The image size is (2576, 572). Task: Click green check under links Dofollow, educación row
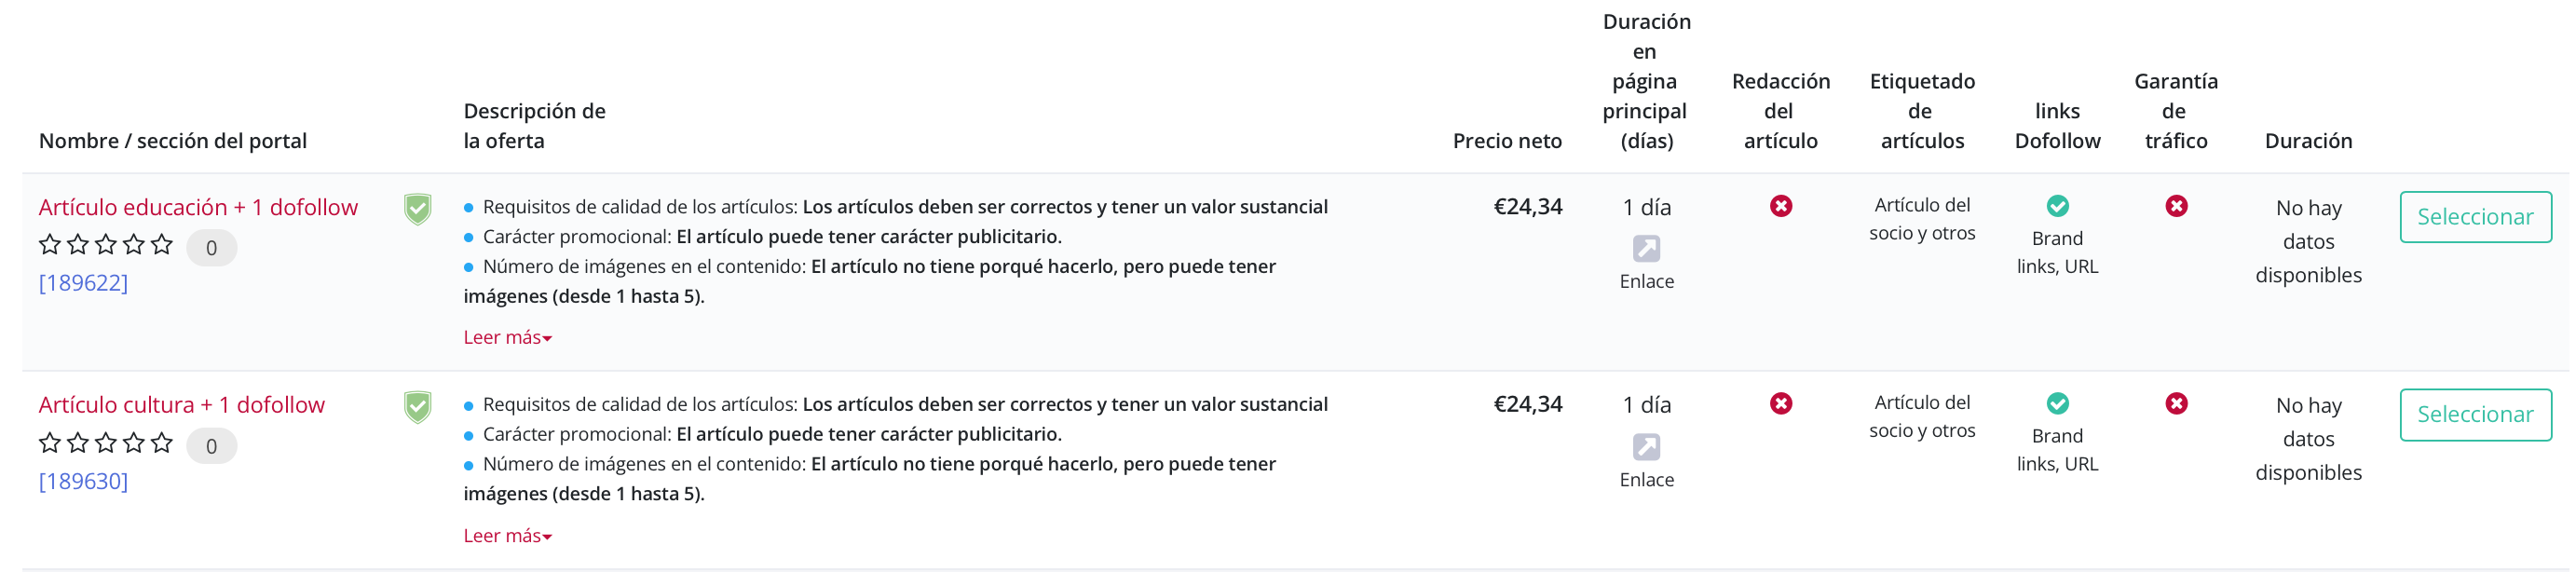[2057, 206]
